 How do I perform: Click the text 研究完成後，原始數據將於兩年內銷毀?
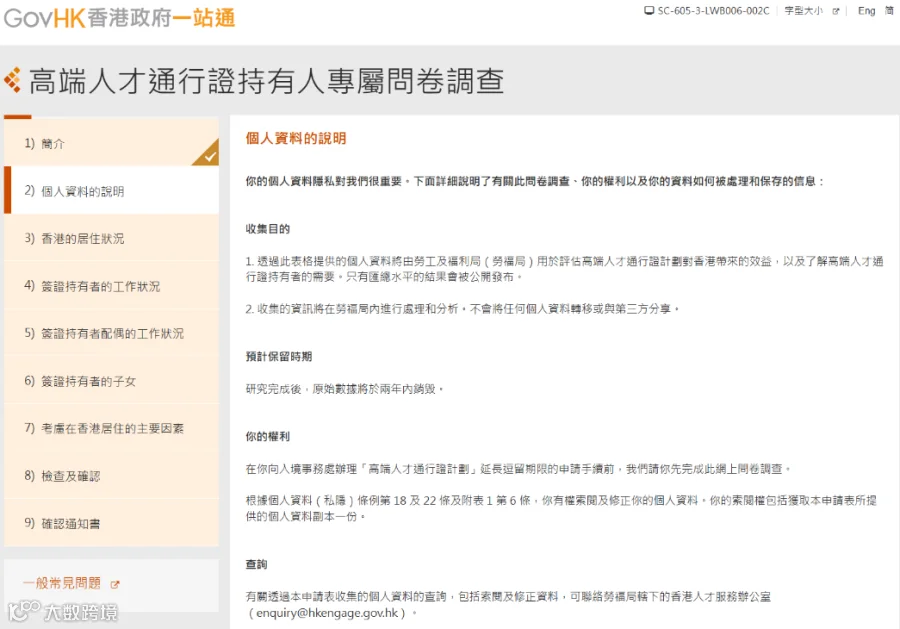coord(344,389)
